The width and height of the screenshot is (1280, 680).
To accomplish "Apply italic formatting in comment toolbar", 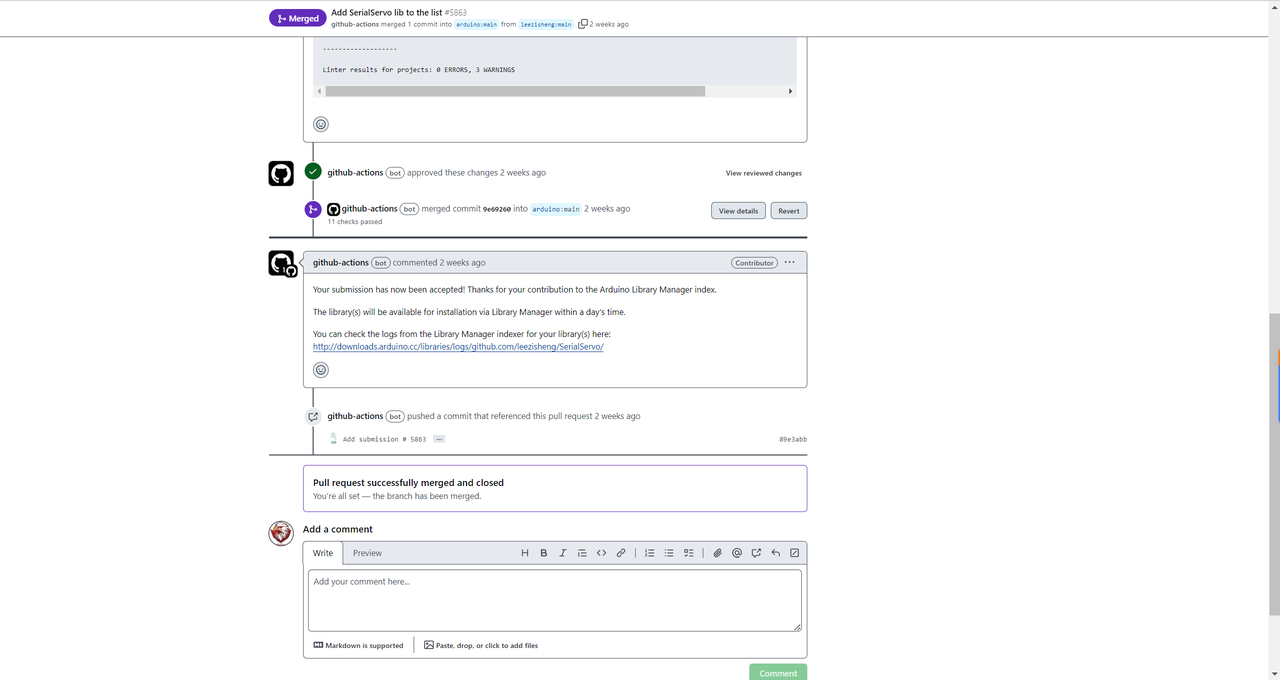I will 563,553.
